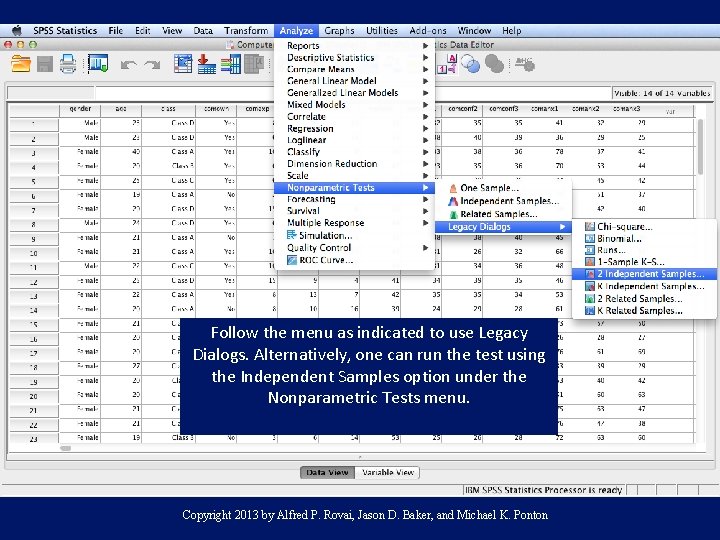Click the Variables toolbar icon

(x=231, y=64)
